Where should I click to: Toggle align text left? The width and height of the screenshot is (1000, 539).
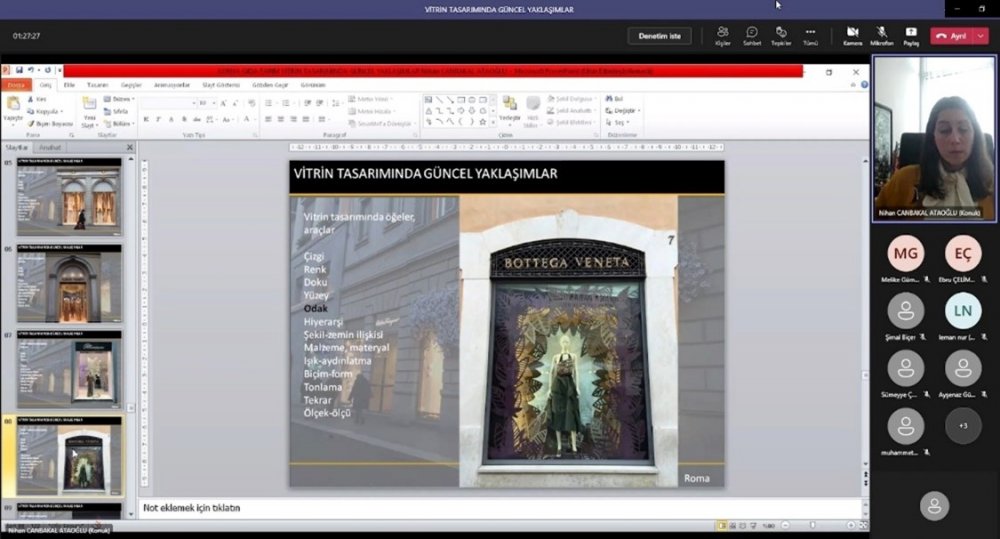coord(268,119)
